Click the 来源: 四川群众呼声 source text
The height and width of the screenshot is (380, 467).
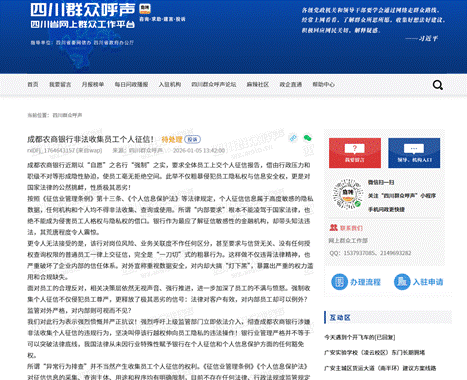coord(138,151)
